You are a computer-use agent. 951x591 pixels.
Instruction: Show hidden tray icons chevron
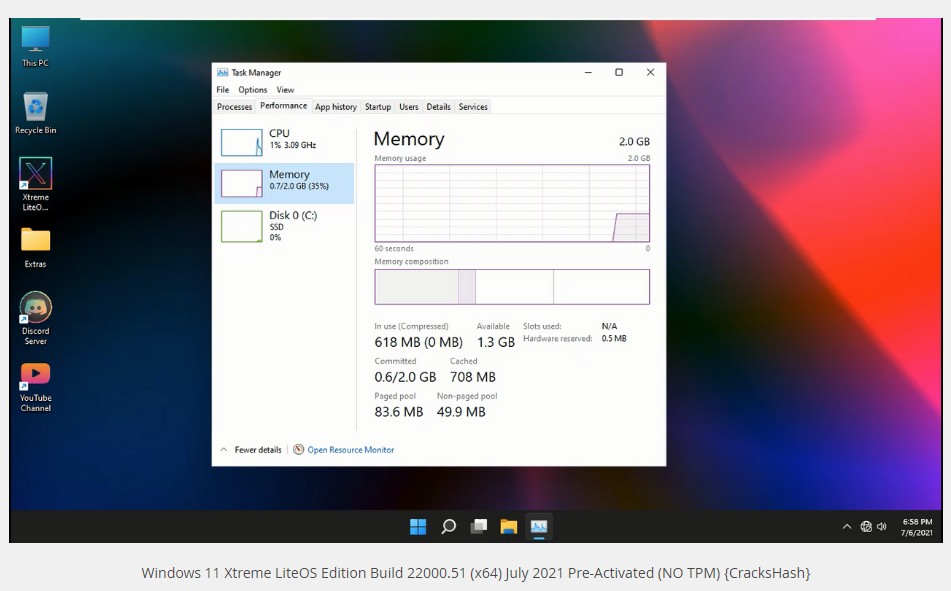[x=847, y=527]
